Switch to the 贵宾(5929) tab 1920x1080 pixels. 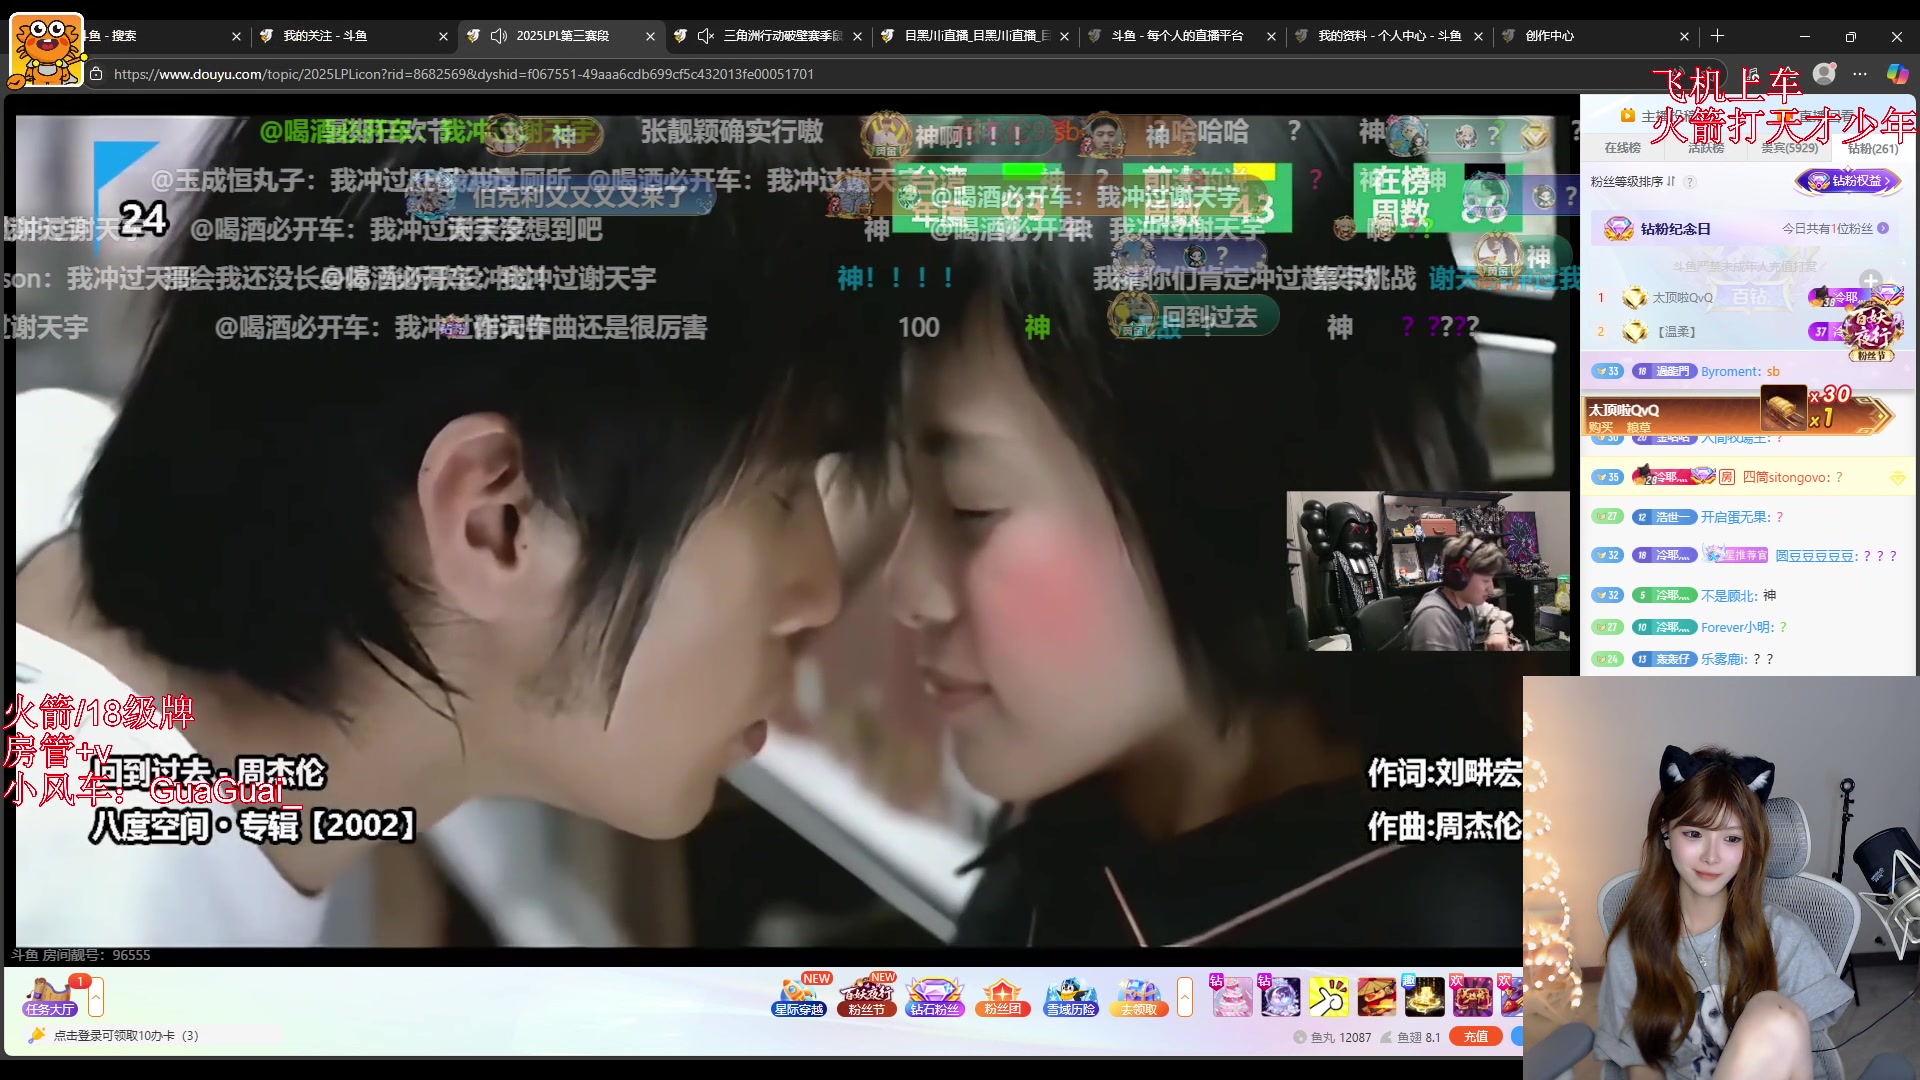(x=1790, y=148)
